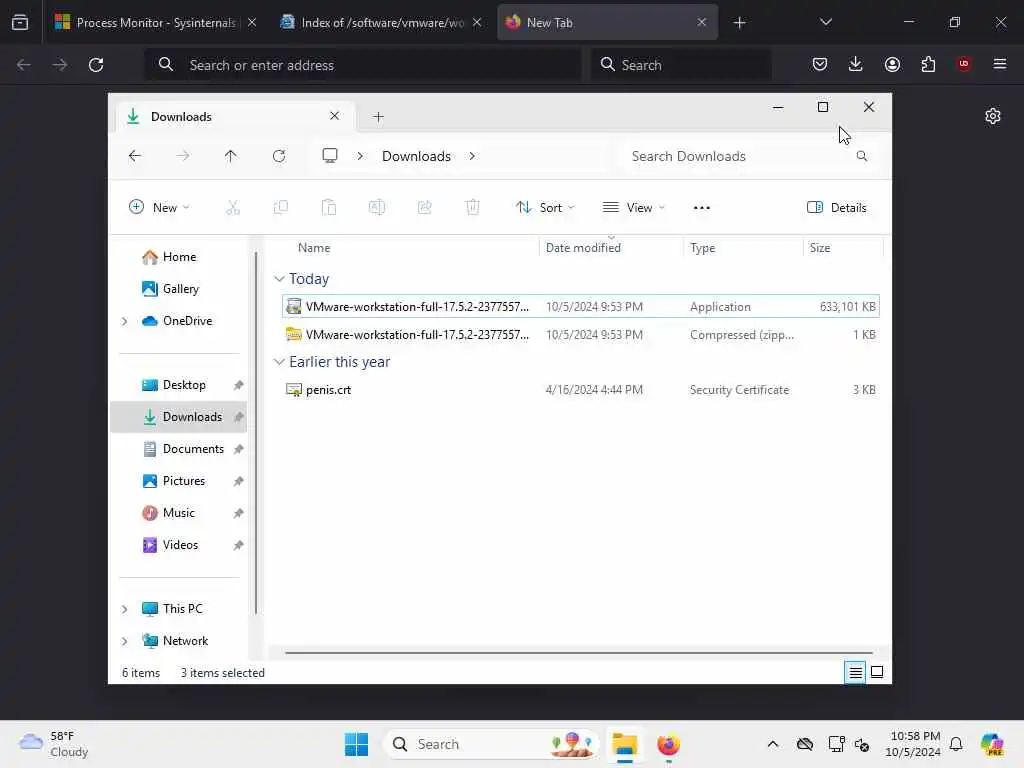Switch to details list view icon in status bar

855,672
